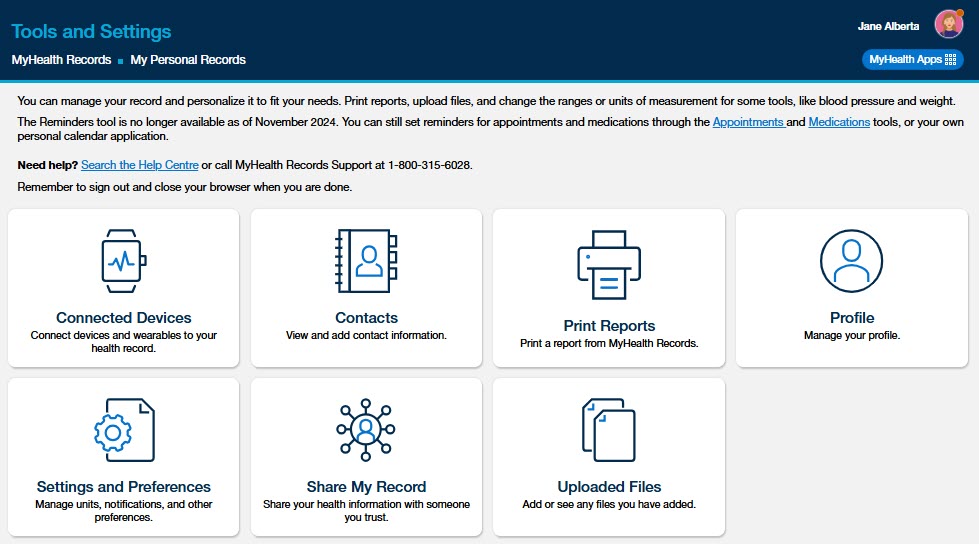
Task: Click the Tools and Settings page title
Action: tap(91, 32)
